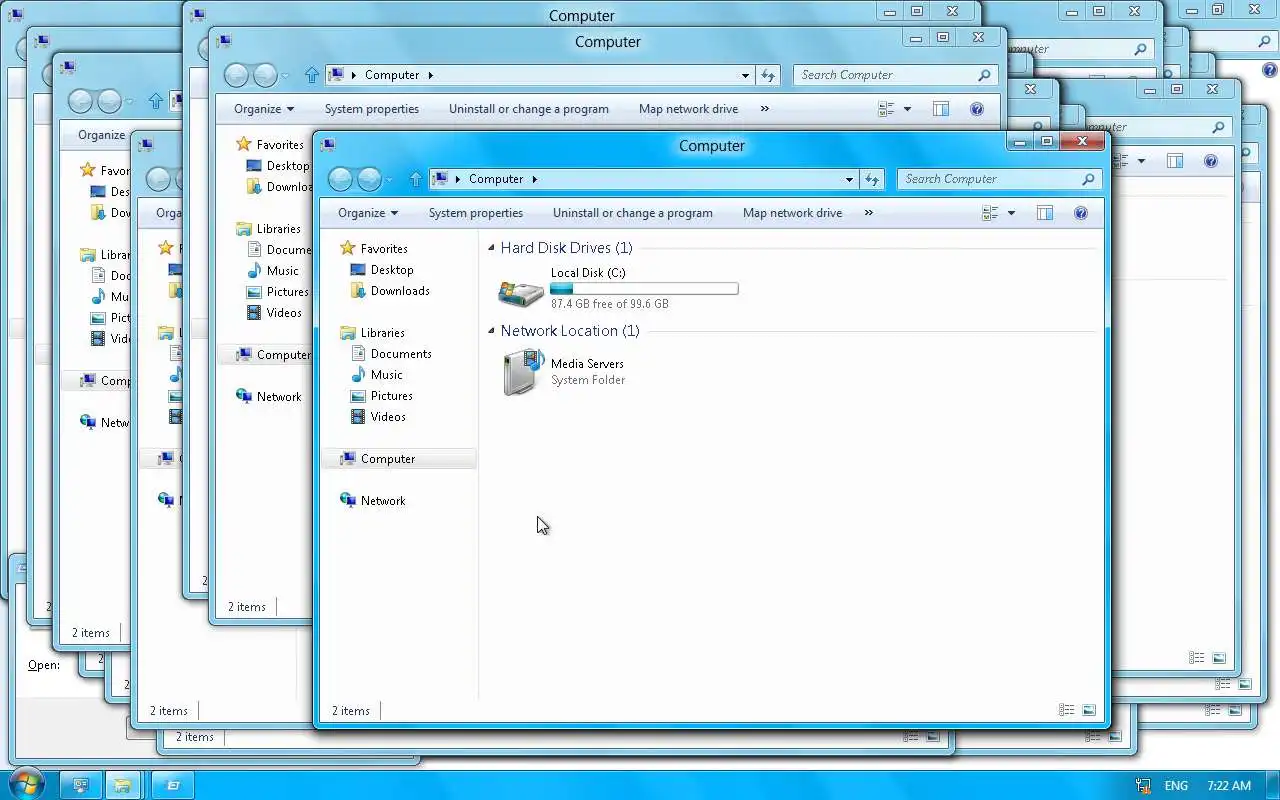Collapse the Network Location (1) group
1280x800 pixels.
pyautogui.click(x=491, y=330)
